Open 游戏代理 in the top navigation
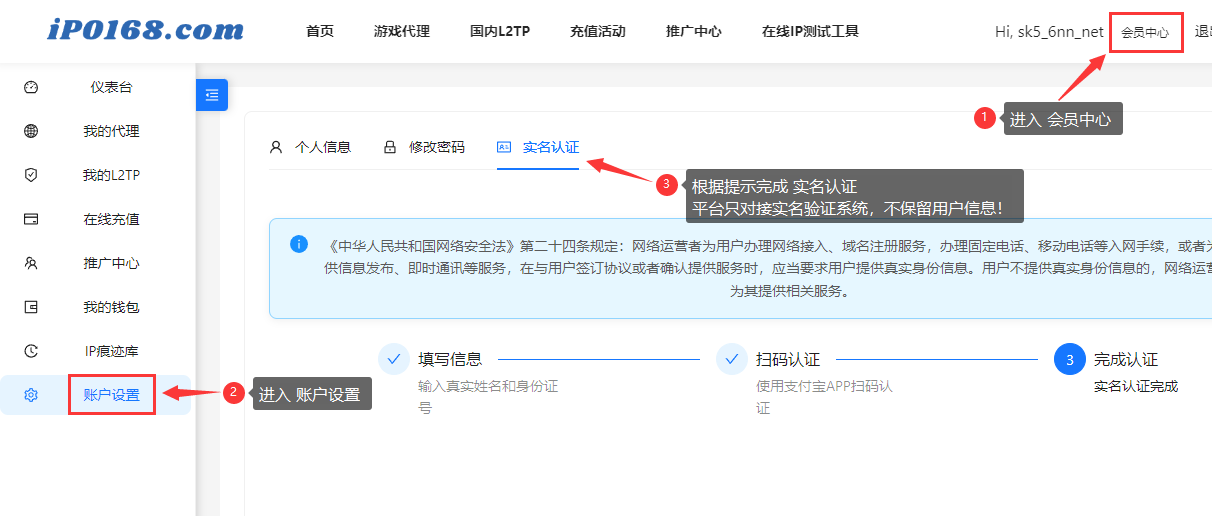Image resolution: width=1212 pixels, height=516 pixels. pos(402,31)
